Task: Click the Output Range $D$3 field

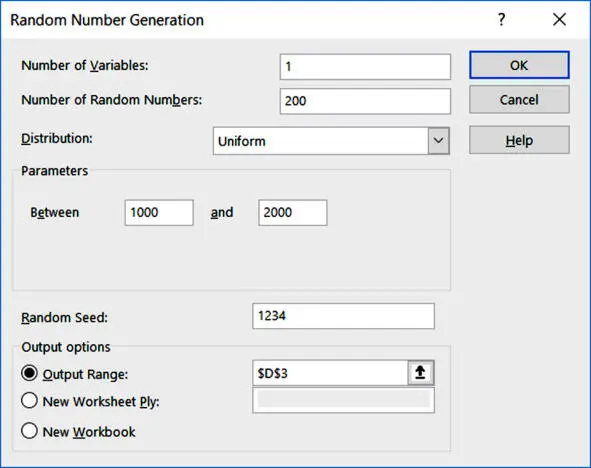Action: tap(330, 373)
